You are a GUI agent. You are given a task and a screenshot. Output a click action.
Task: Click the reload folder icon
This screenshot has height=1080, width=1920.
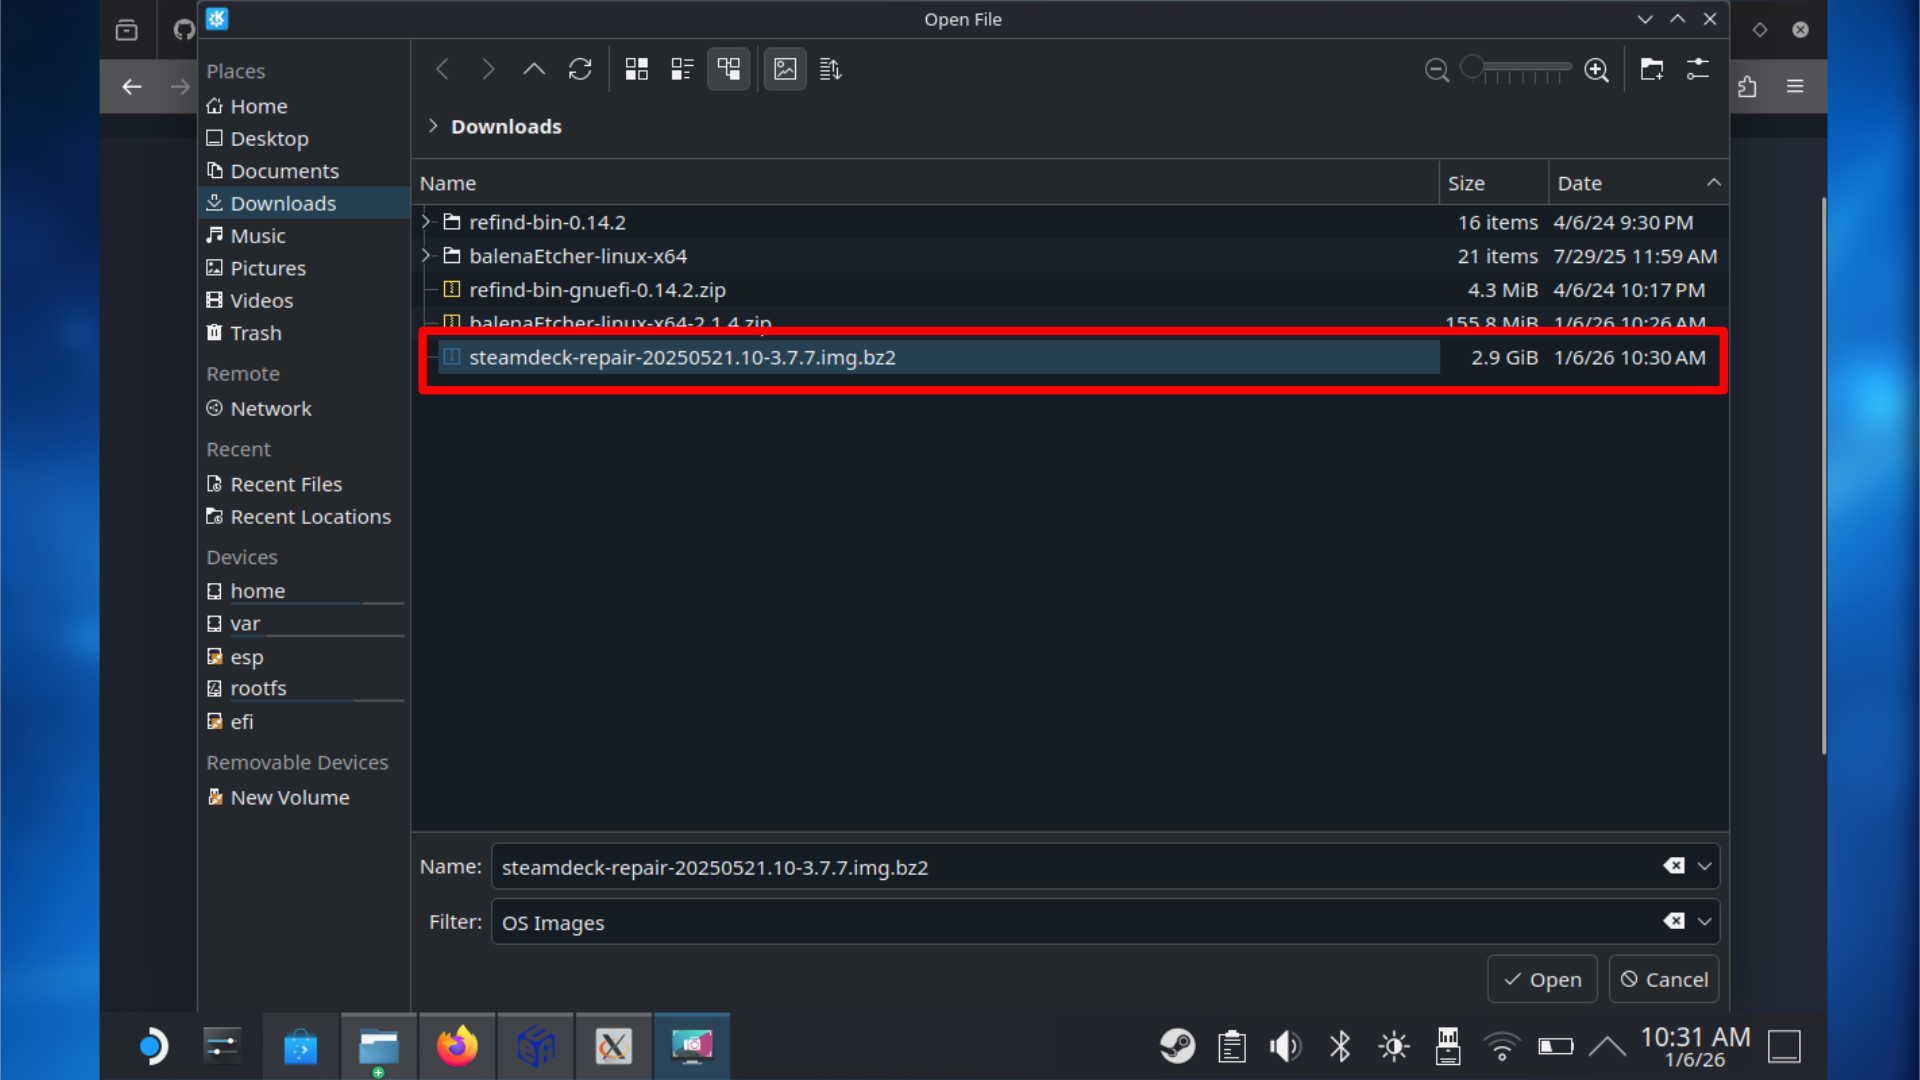pyautogui.click(x=580, y=69)
